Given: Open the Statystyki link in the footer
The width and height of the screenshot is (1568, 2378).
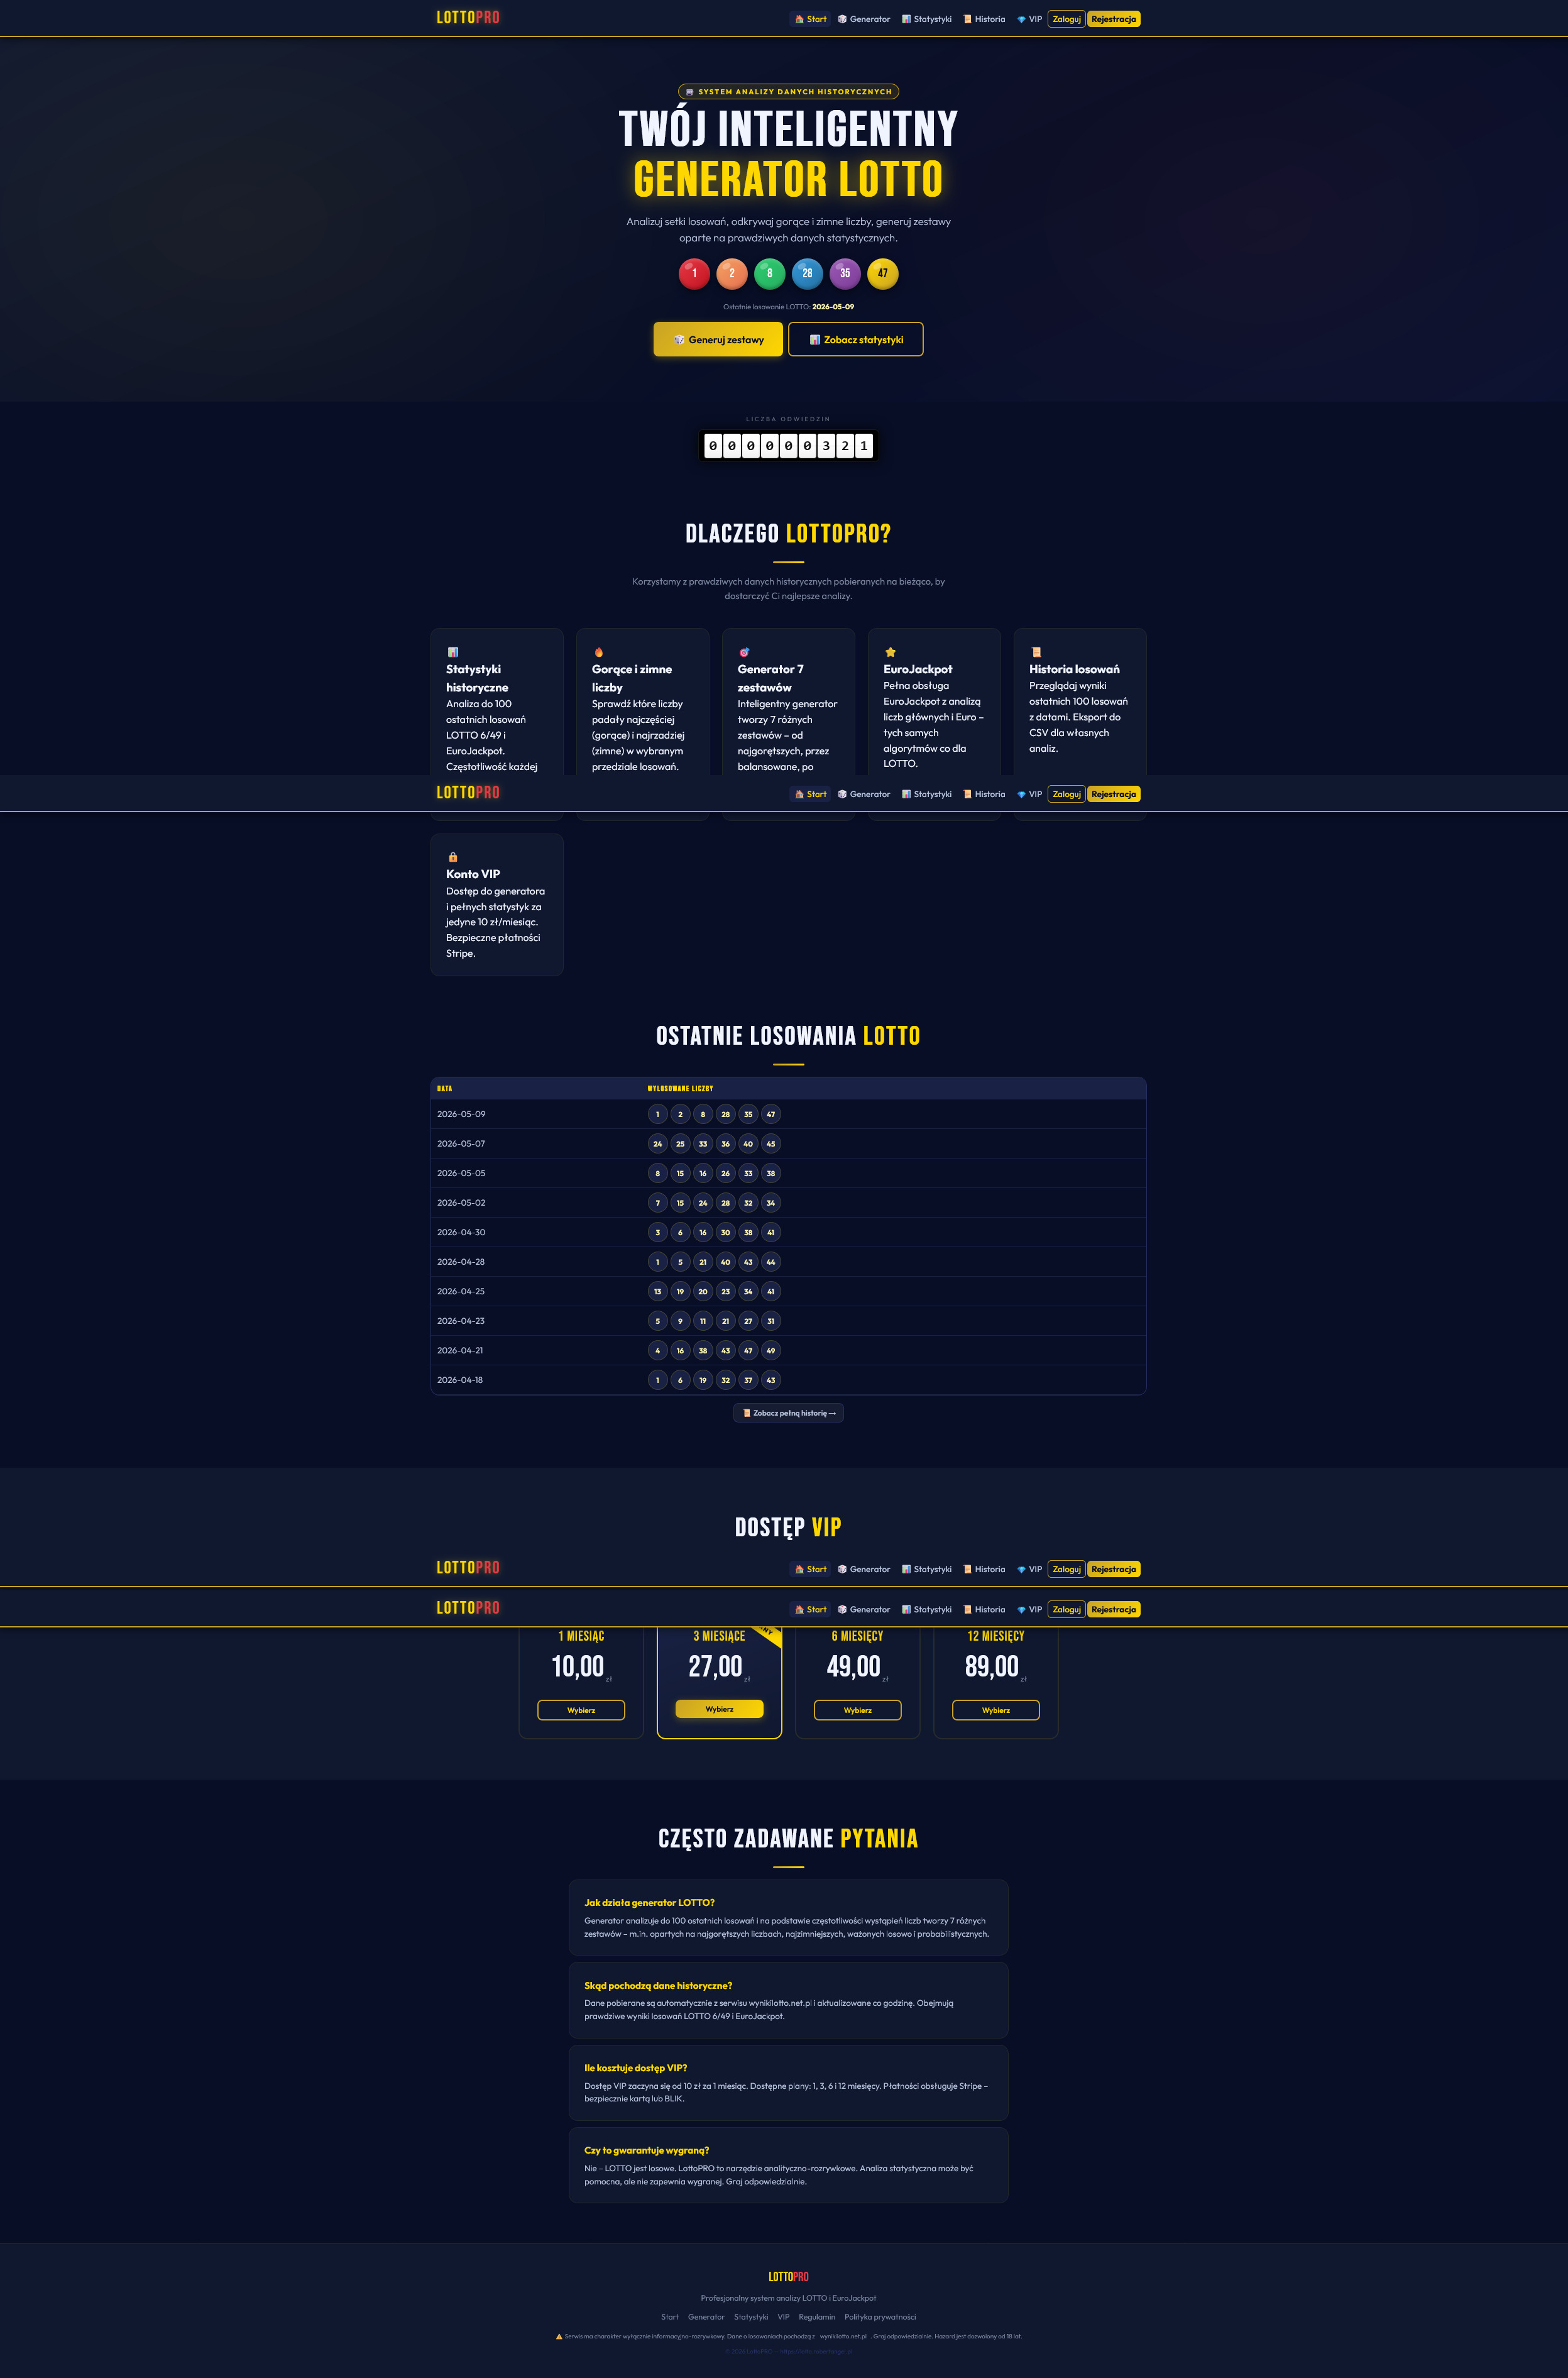Looking at the screenshot, I should (751, 2317).
